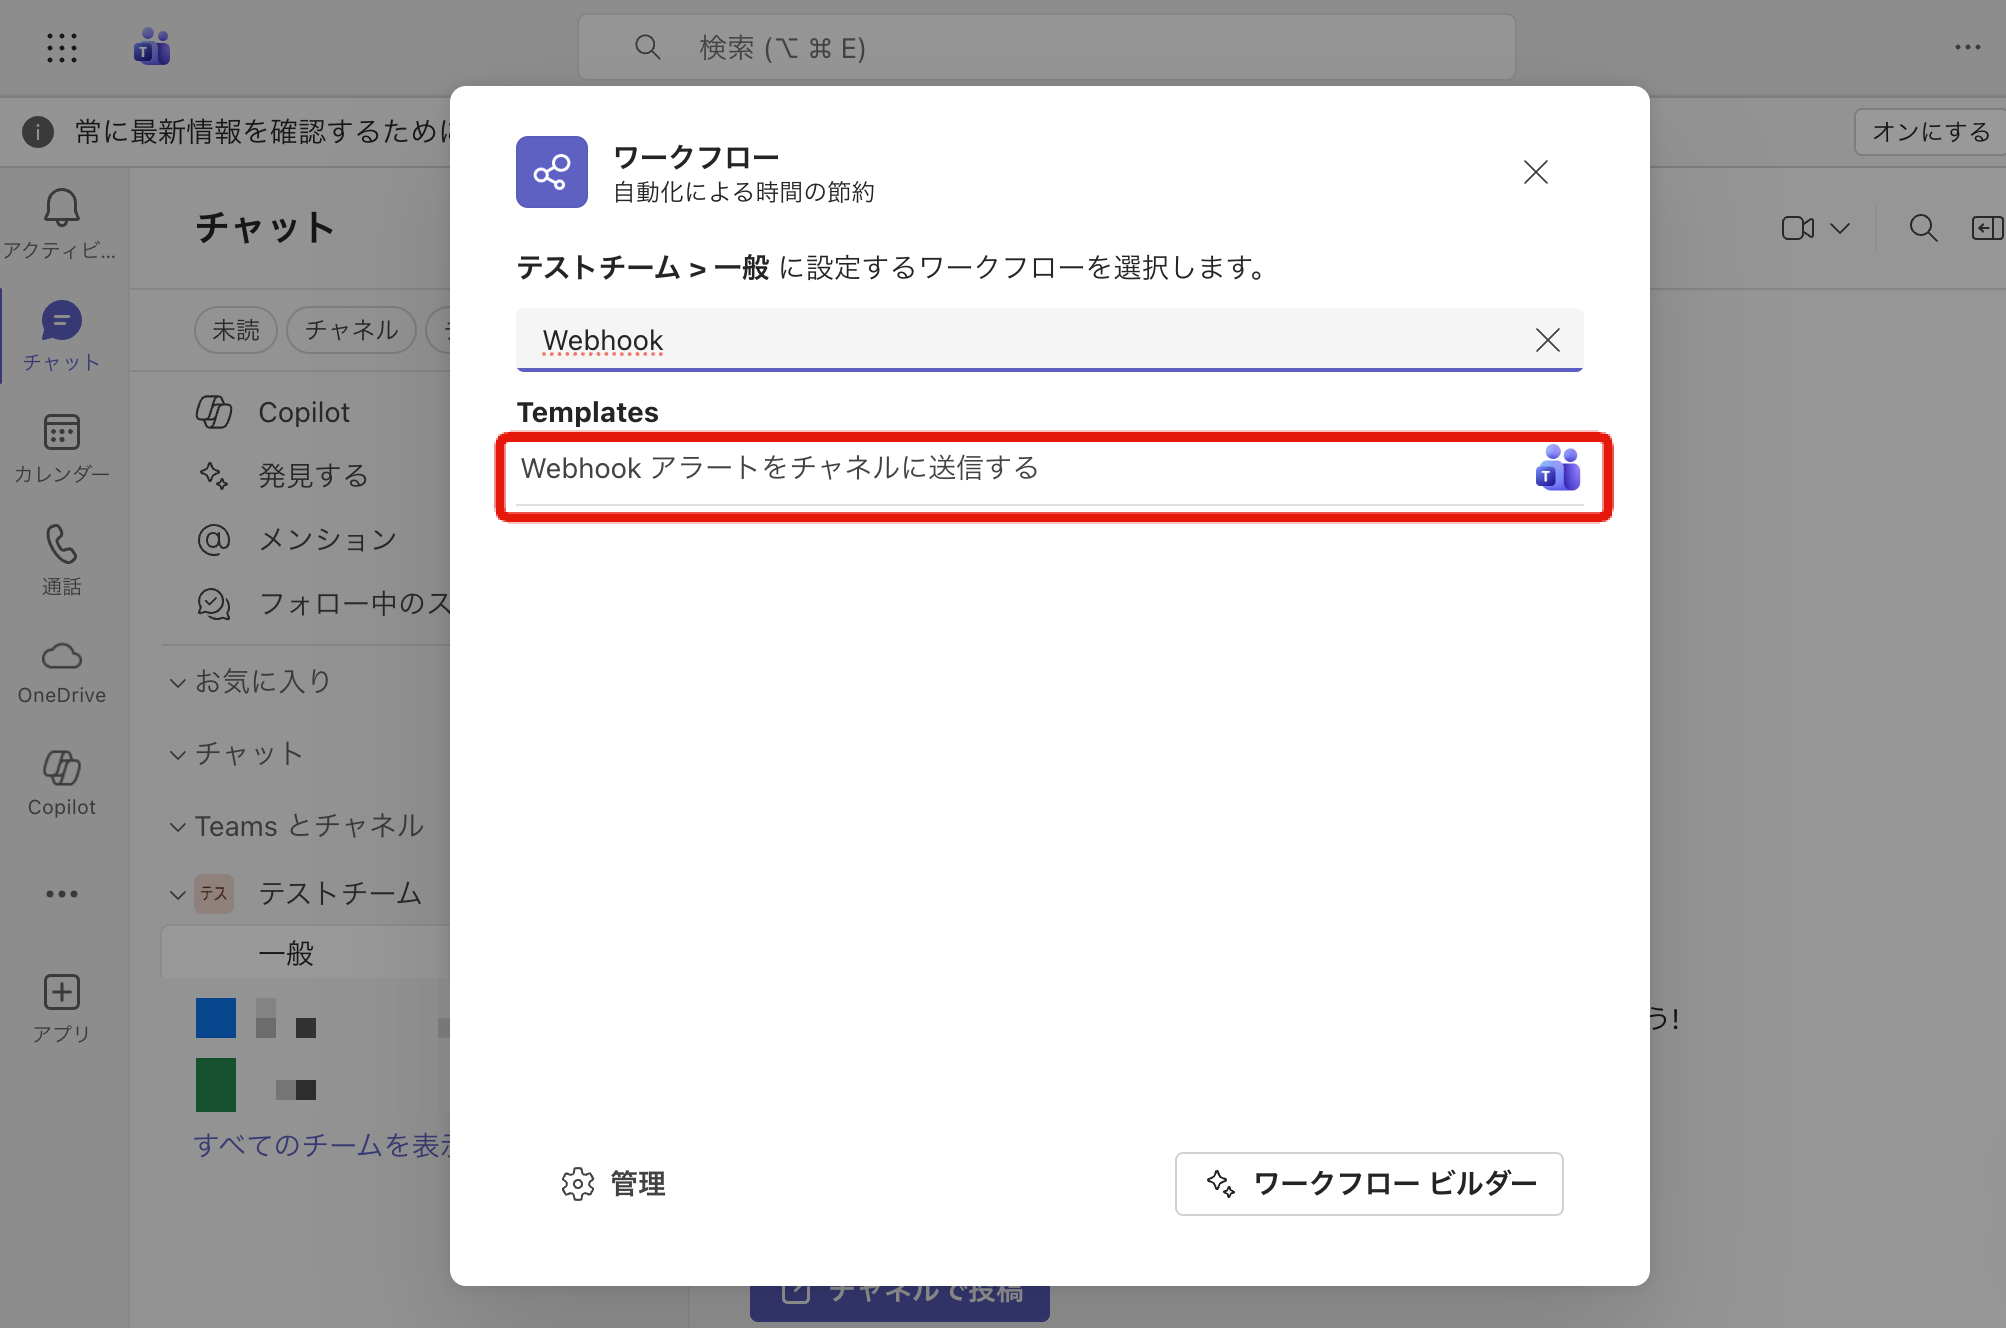Select the チャネル filter chip

point(351,330)
